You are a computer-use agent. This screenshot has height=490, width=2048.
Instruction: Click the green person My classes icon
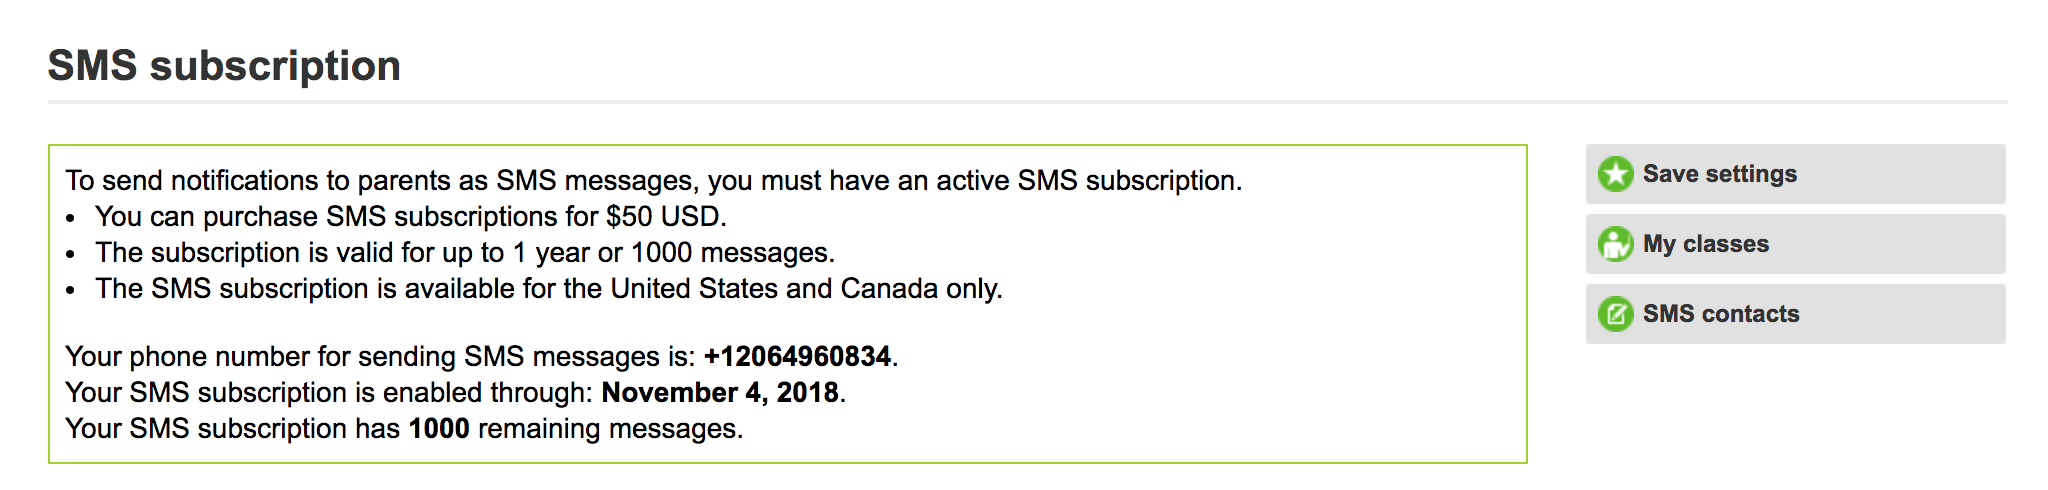click(1615, 244)
